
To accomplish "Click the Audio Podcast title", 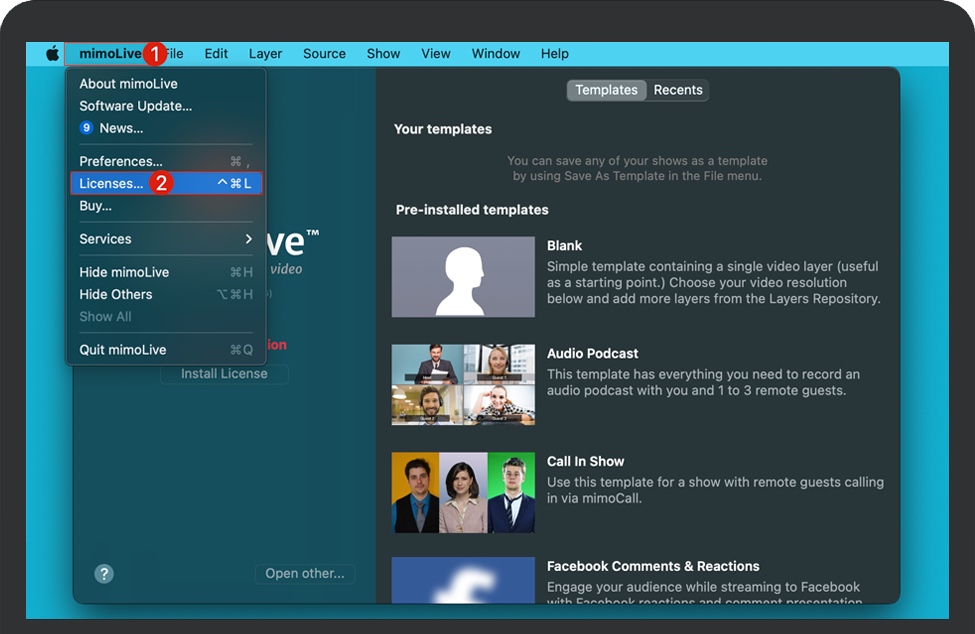I will 593,354.
